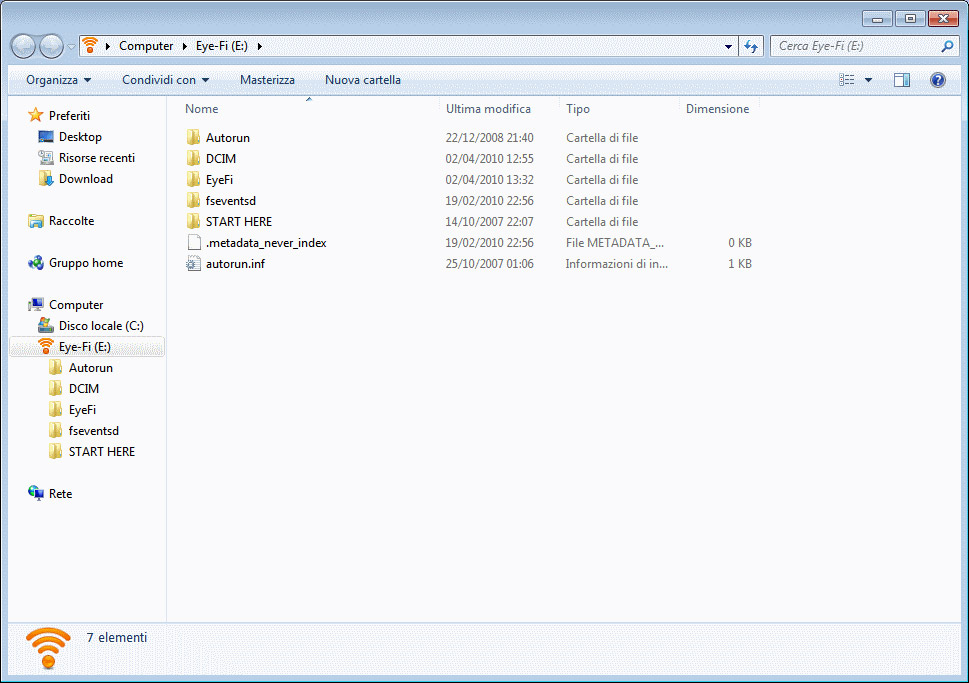Open DCIM folder in navigation tree
The width and height of the screenshot is (969, 683).
[x=83, y=389]
